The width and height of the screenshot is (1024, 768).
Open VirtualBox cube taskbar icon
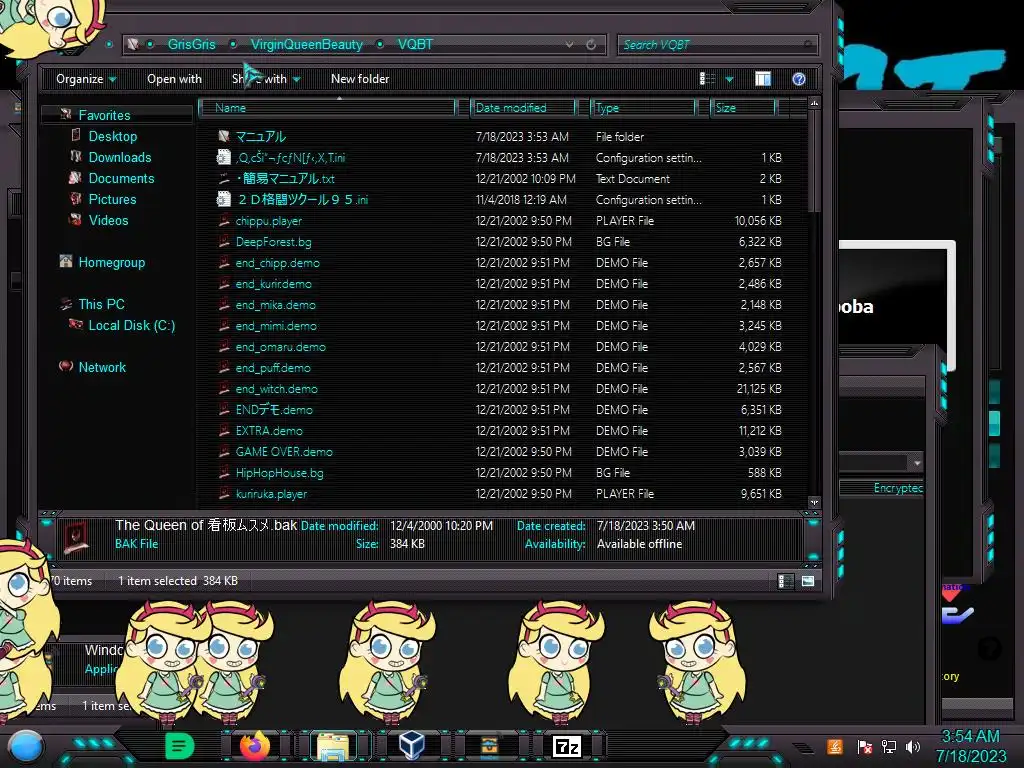(x=411, y=746)
